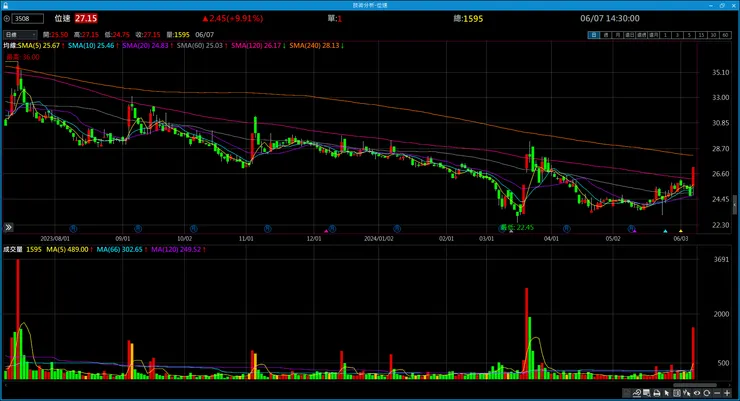Zoom out chart with minus icon
Image resolution: width=740 pixels, height=401 pixels.
tap(717, 393)
